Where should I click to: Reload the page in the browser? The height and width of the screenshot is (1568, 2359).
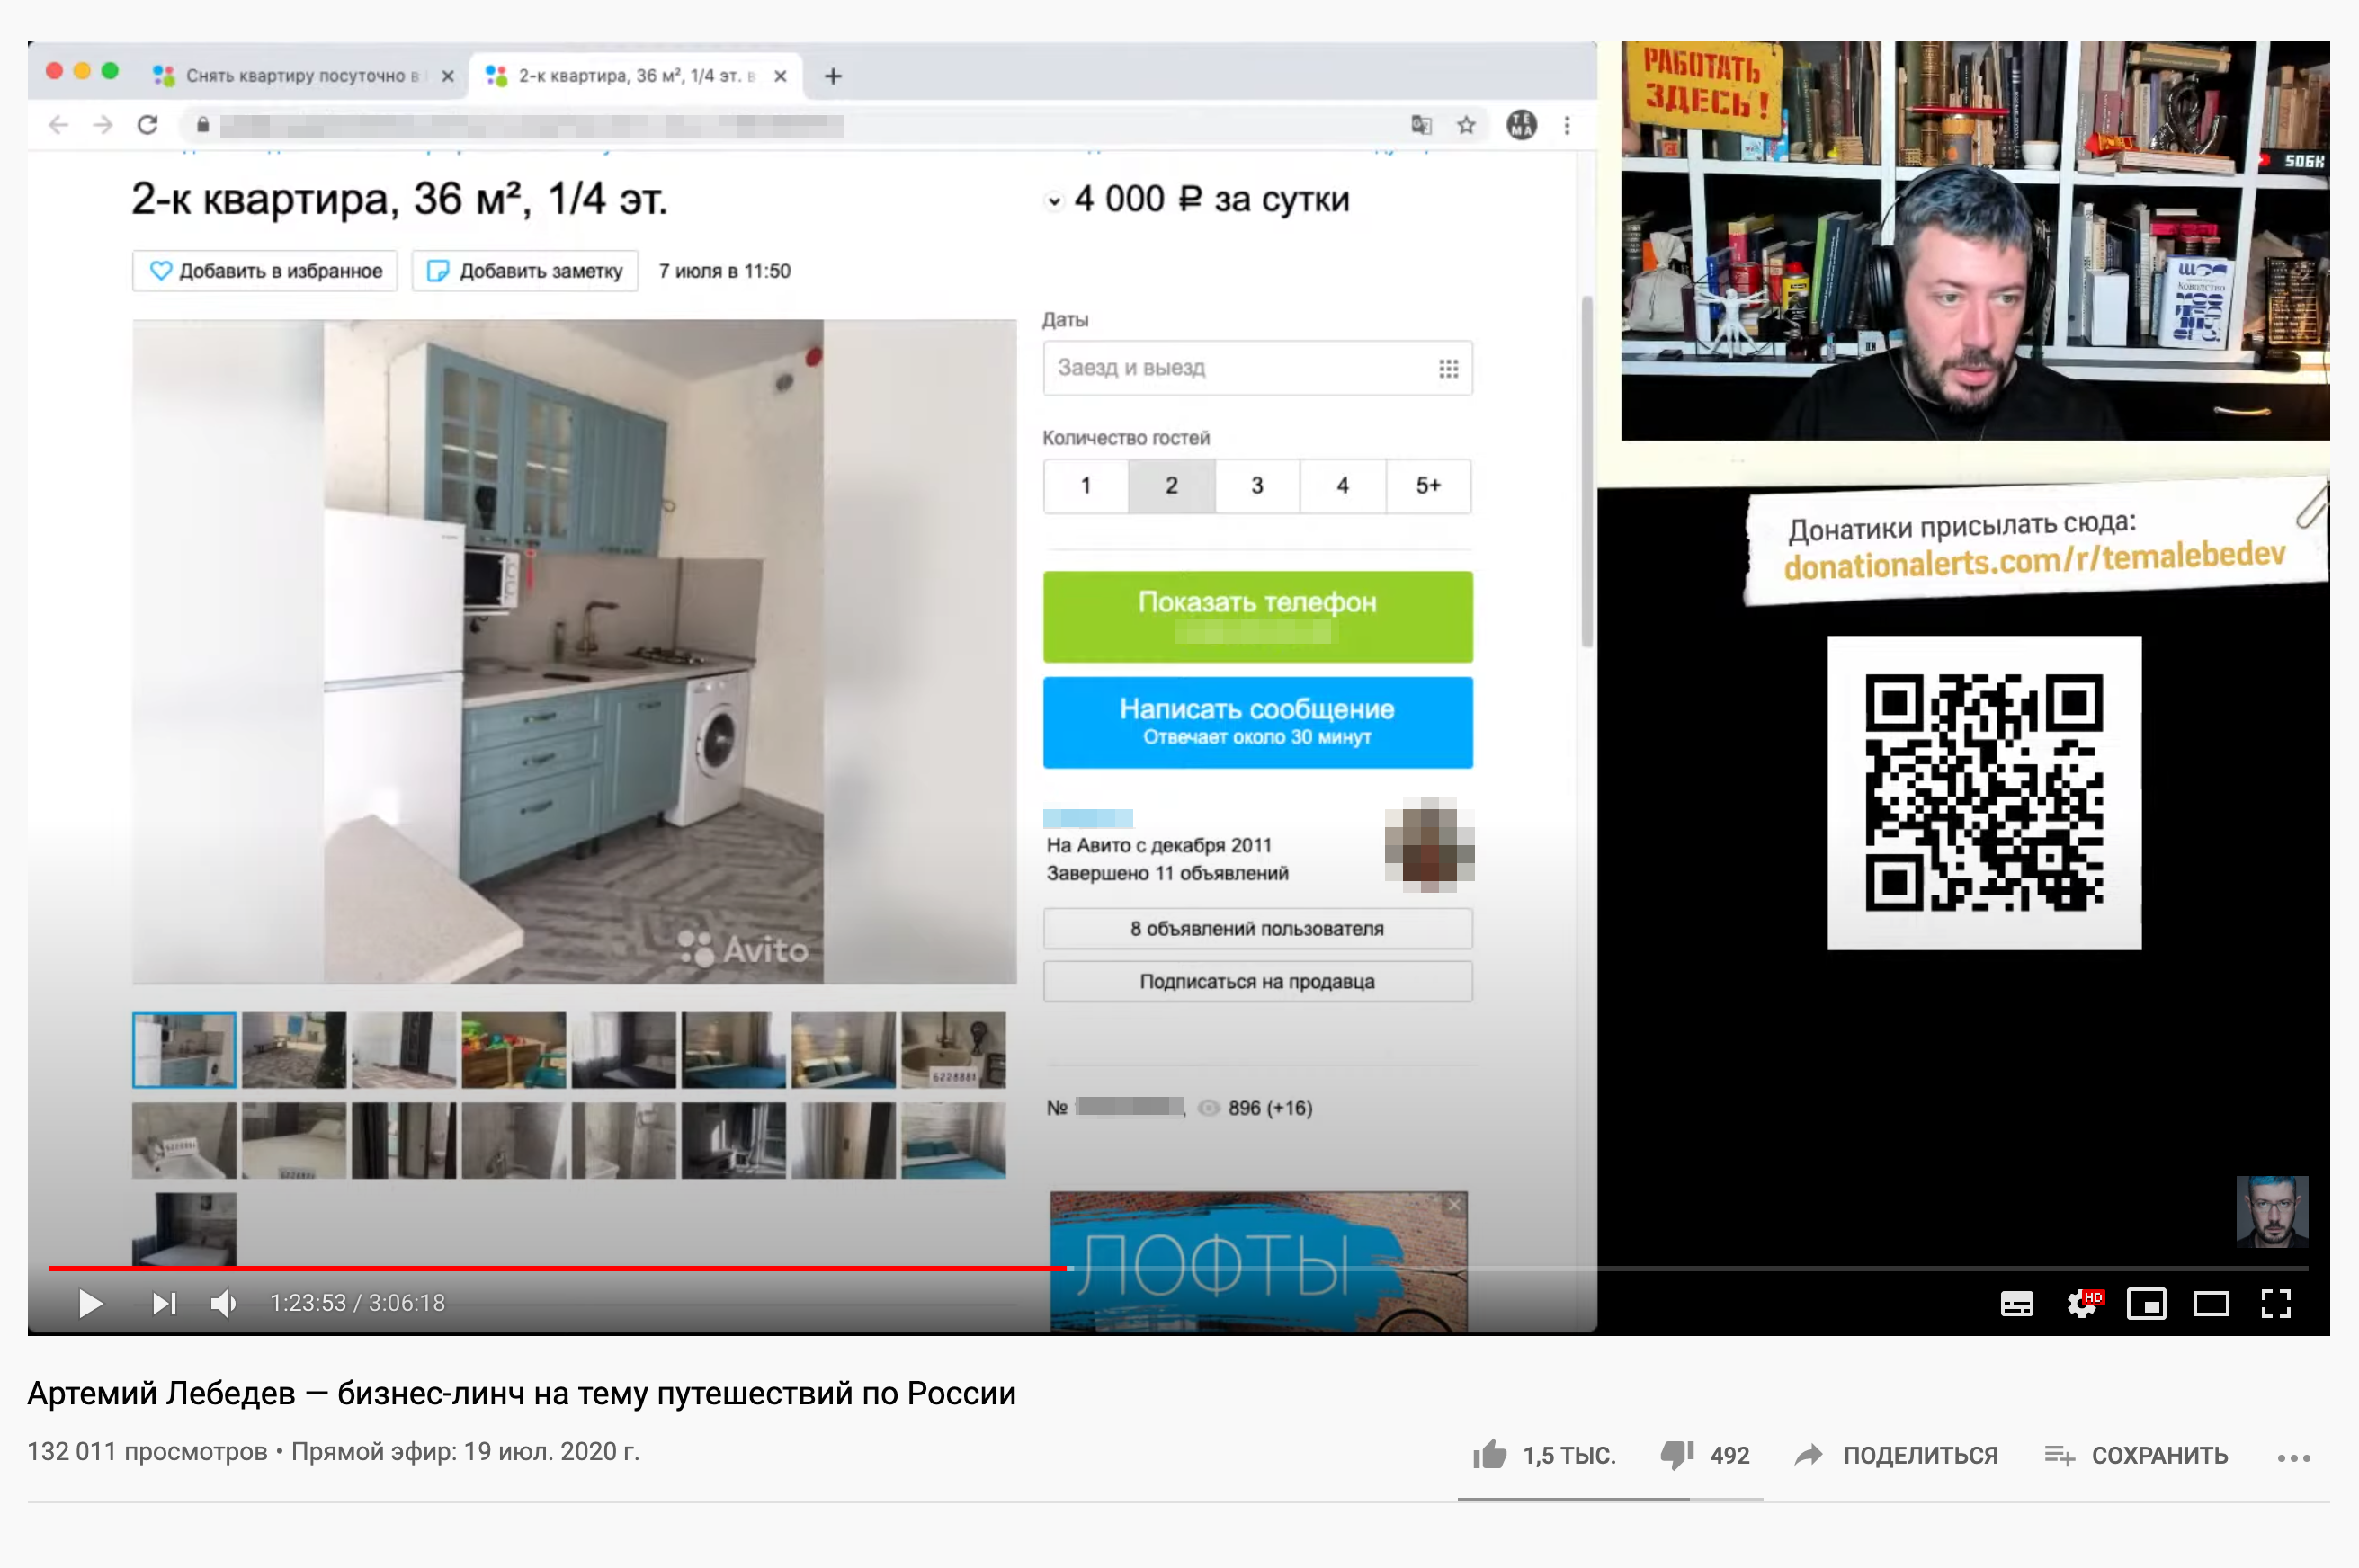click(x=148, y=125)
